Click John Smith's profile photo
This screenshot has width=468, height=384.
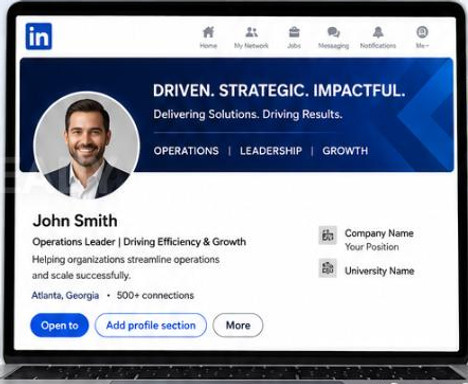[87, 146]
